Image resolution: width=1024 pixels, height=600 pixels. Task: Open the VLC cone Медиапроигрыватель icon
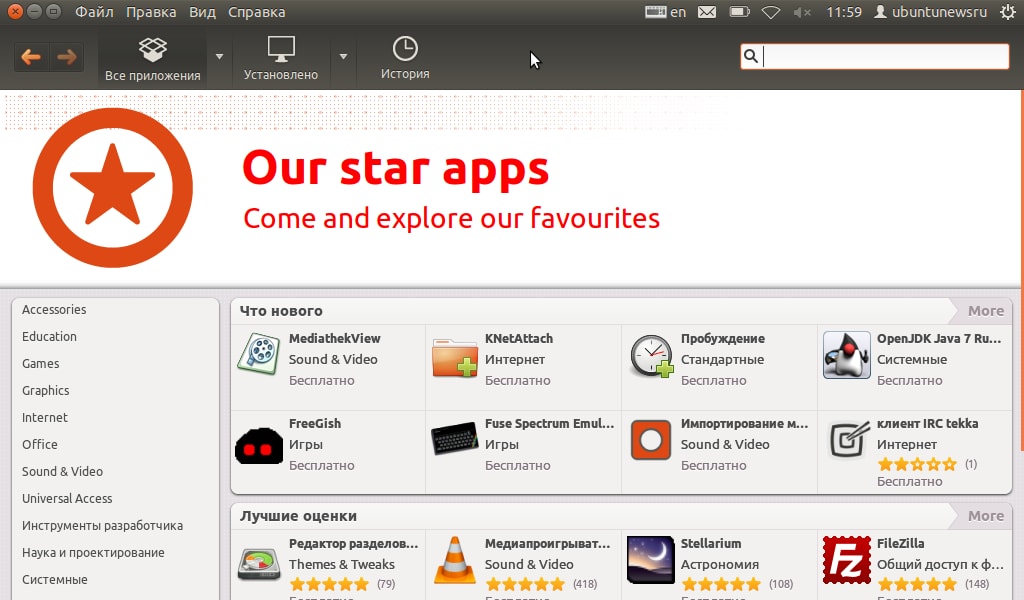coord(455,560)
